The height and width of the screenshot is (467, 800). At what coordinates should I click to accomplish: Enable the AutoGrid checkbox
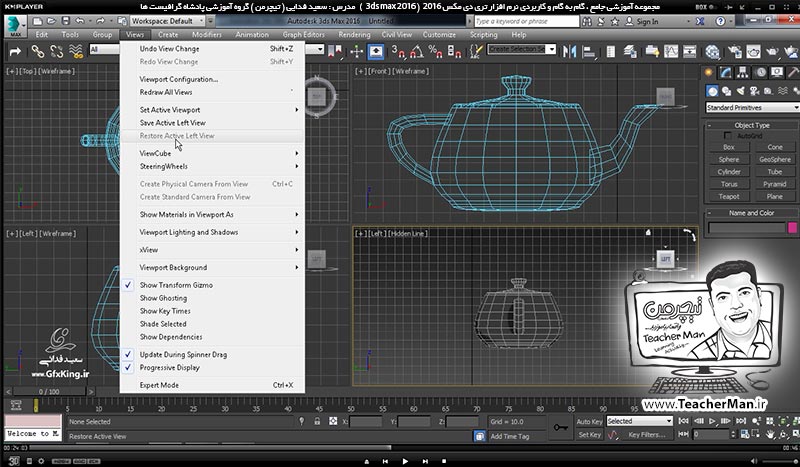click(728, 136)
